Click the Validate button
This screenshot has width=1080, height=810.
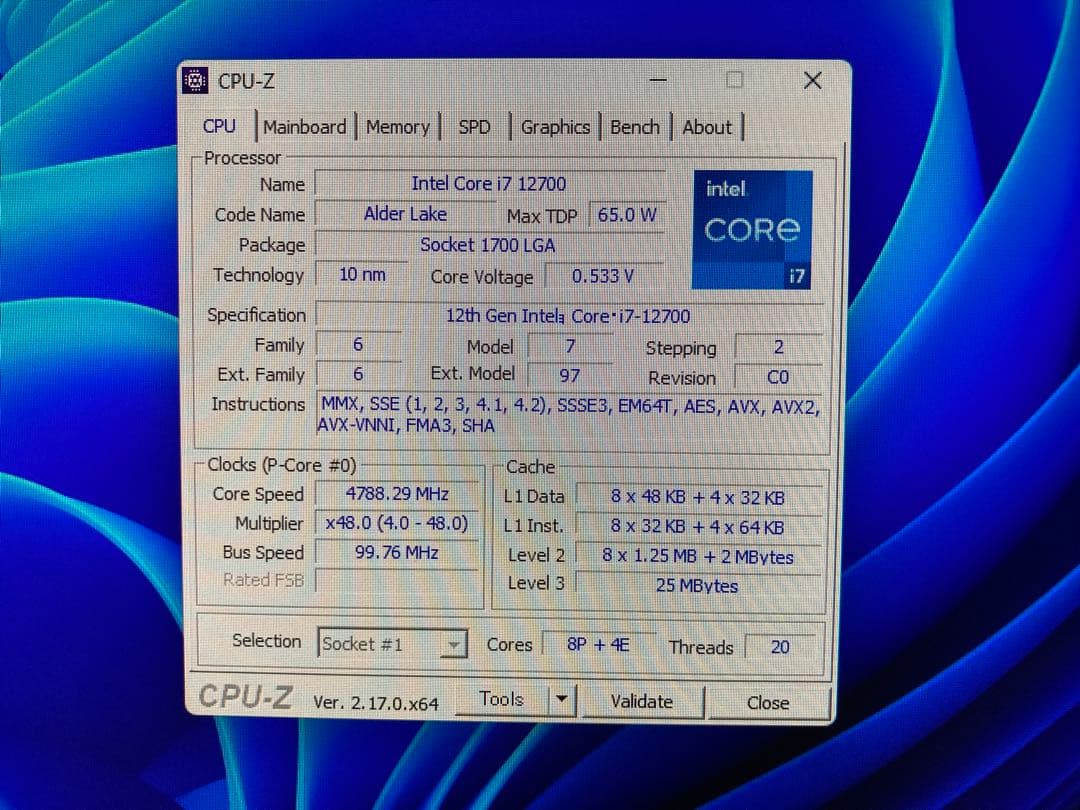click(x=642, y=701)
